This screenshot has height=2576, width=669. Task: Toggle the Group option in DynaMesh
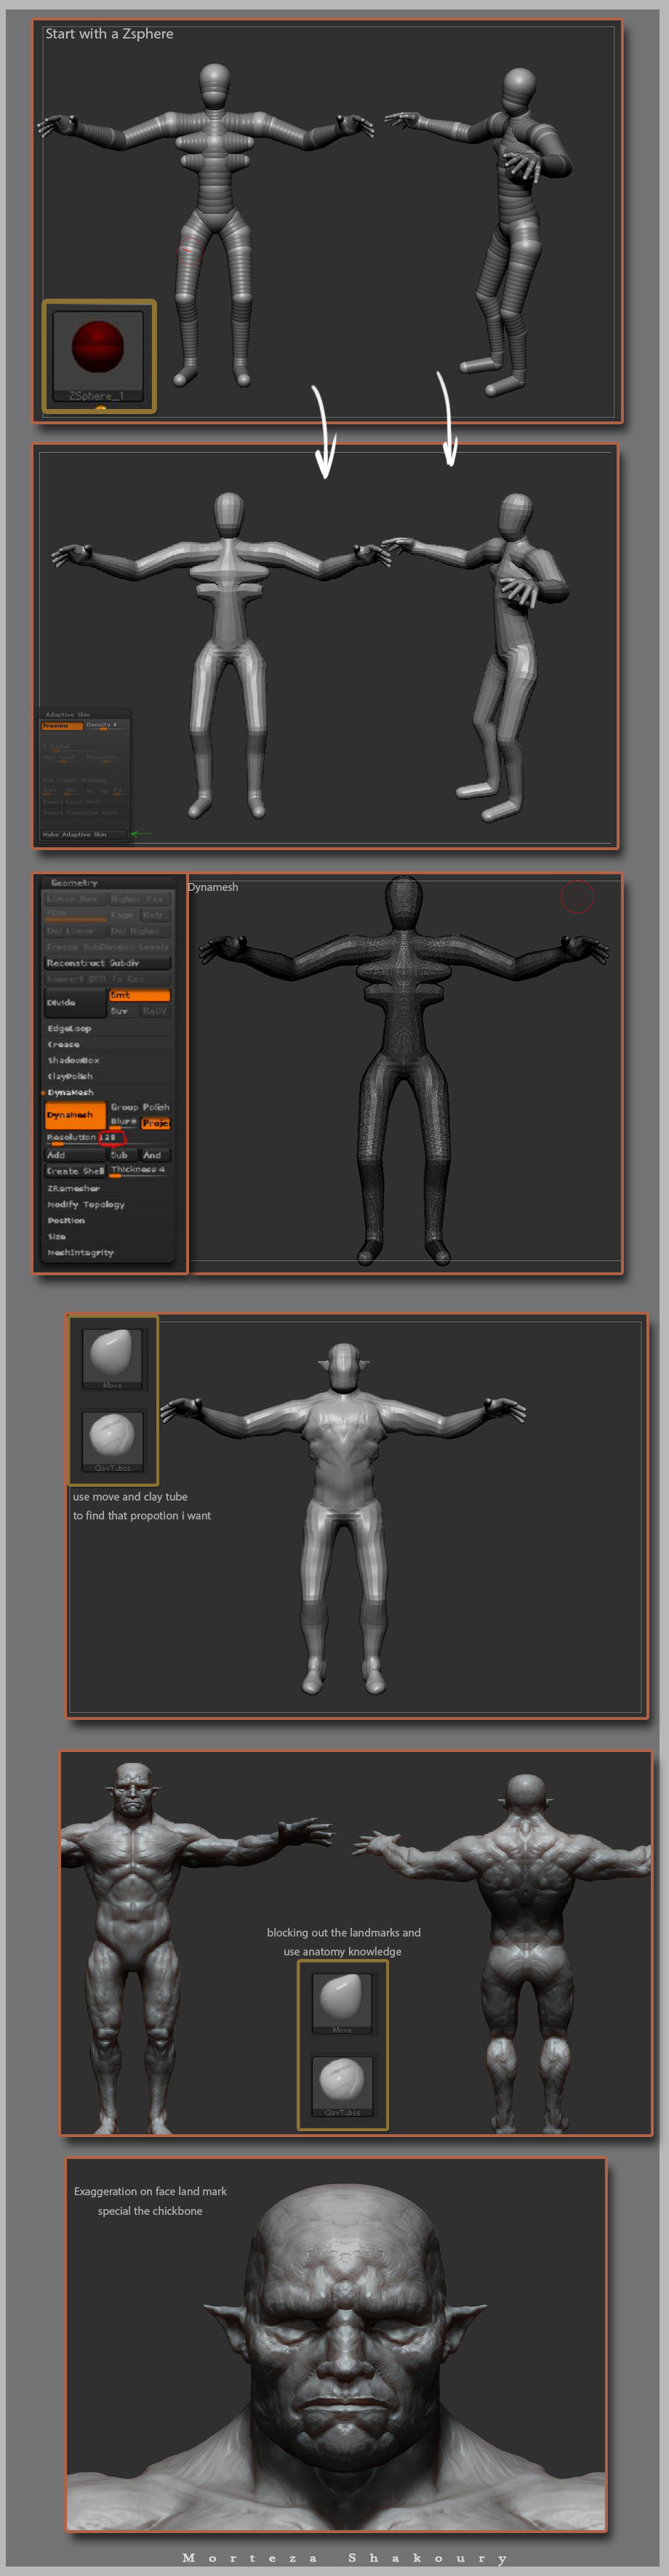click(124, 1108)
